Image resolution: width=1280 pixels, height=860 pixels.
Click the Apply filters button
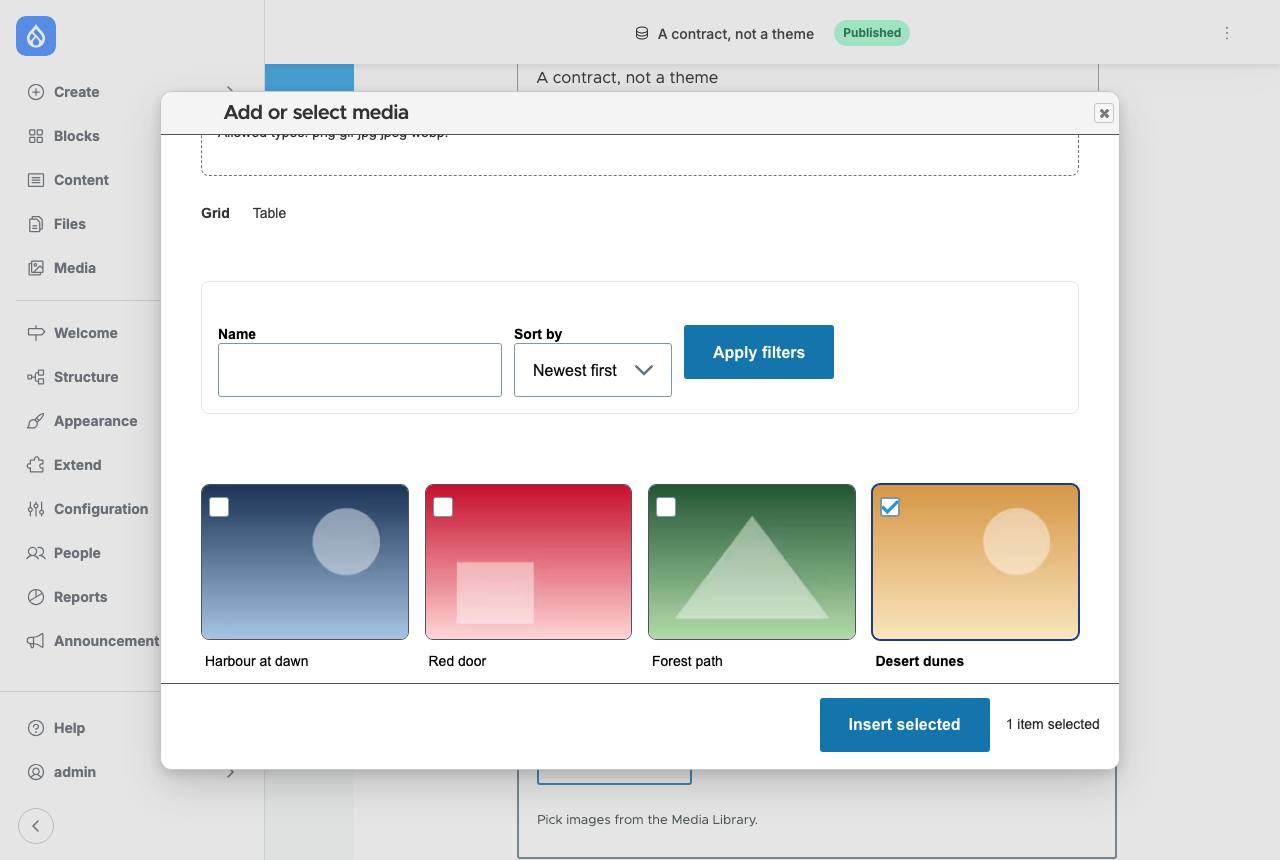(x=759, y=352)
